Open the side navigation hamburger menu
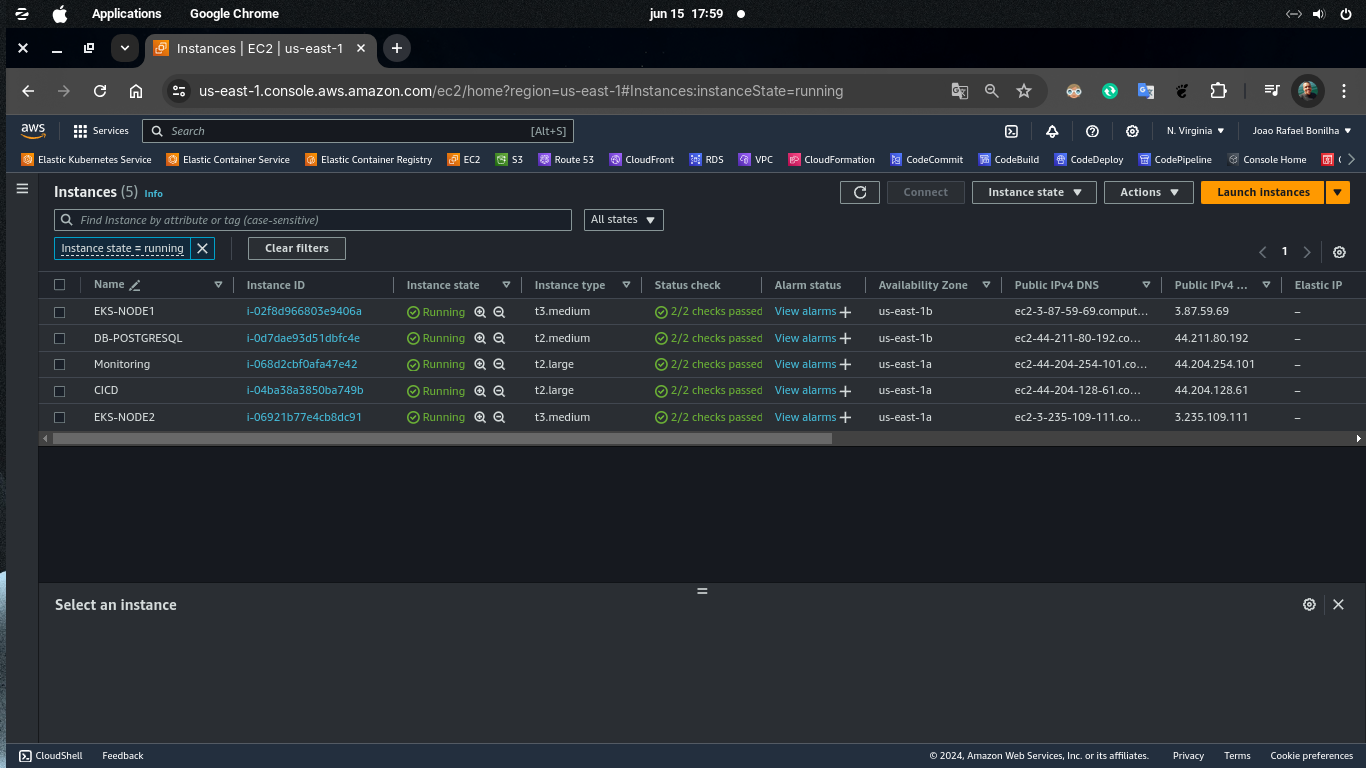This screenshot has height=768, width=1366. point(22,188)
